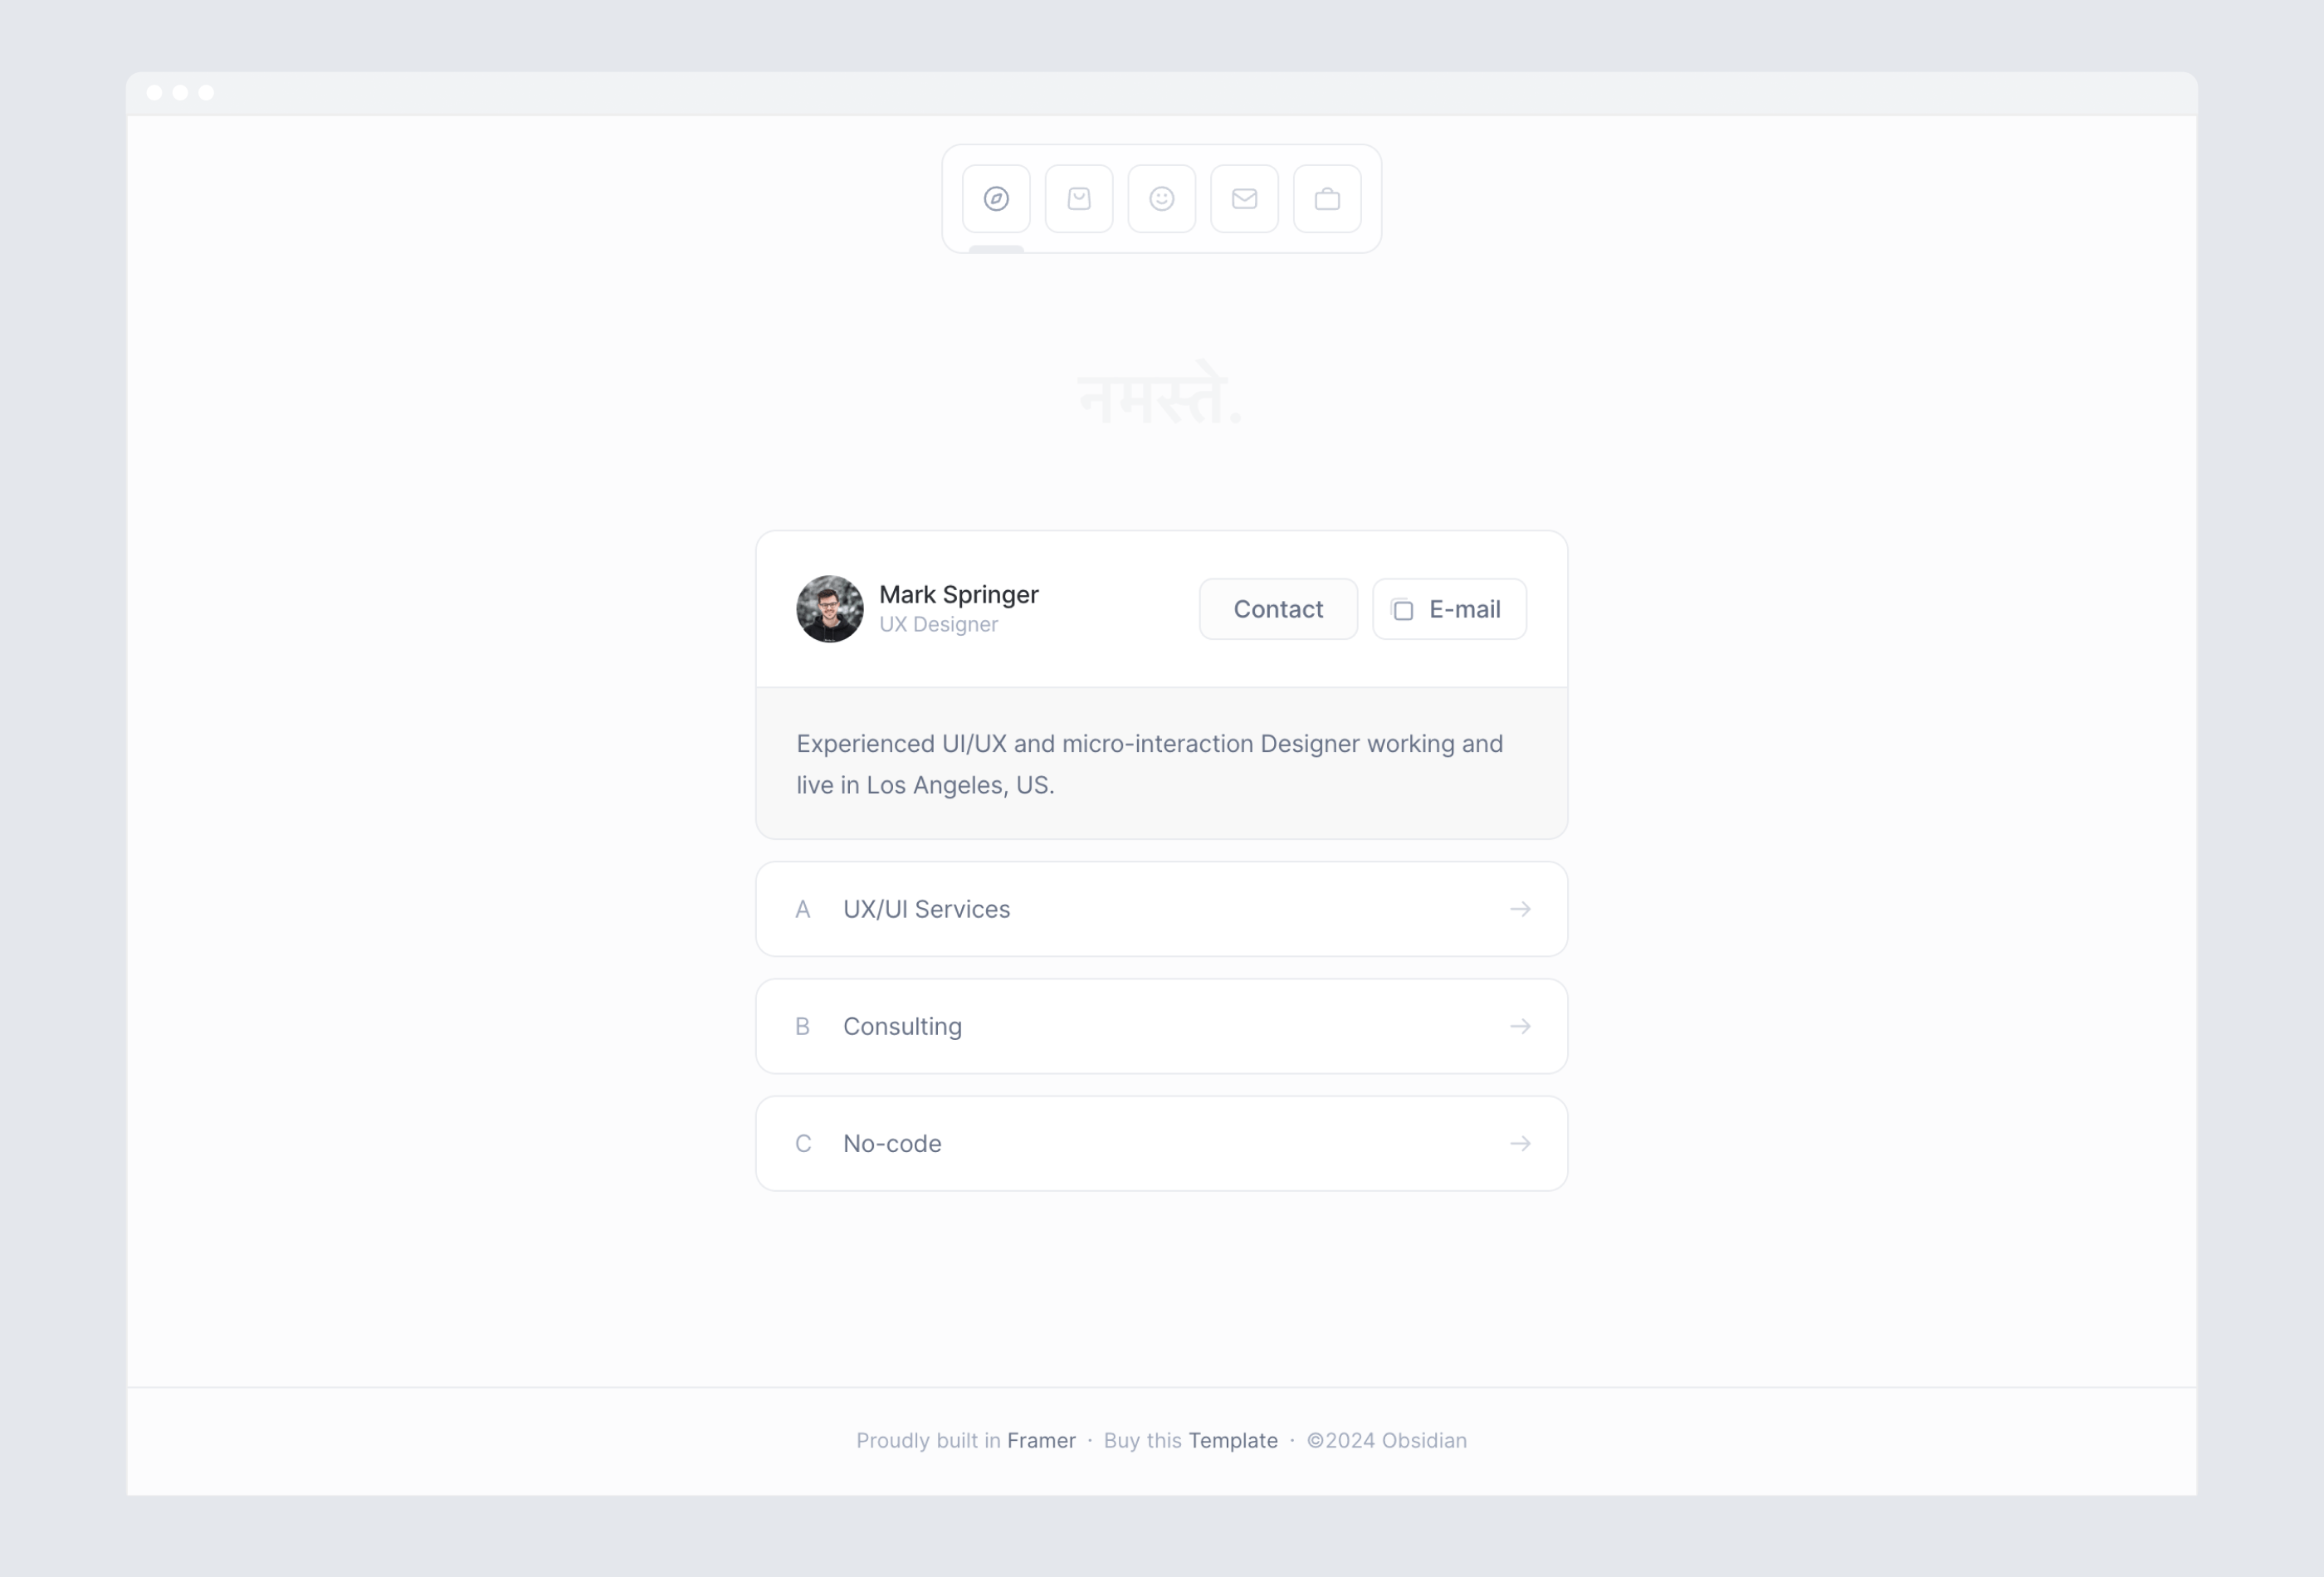2324x1577 pixels.
Task: Click the compass/home navigation icon
Action: [x=998, y=198]
